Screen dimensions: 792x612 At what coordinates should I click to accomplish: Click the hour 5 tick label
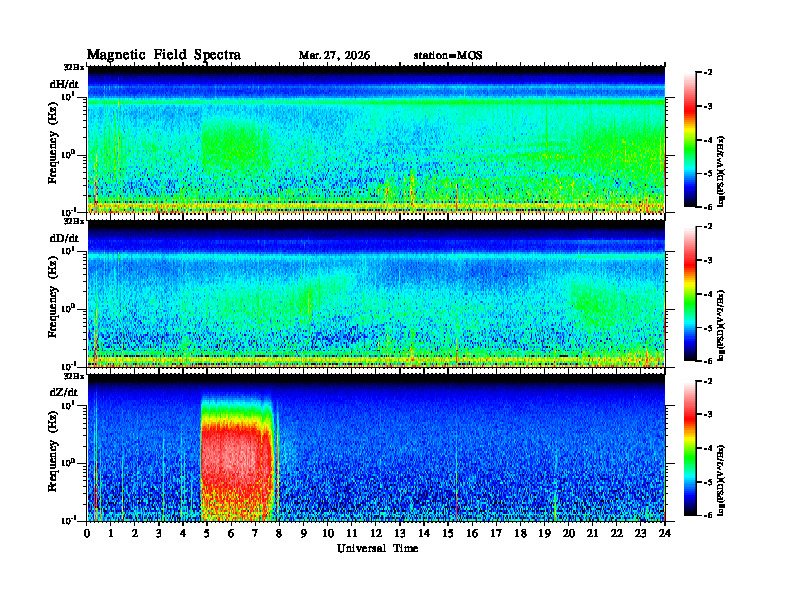click(207, 534)
